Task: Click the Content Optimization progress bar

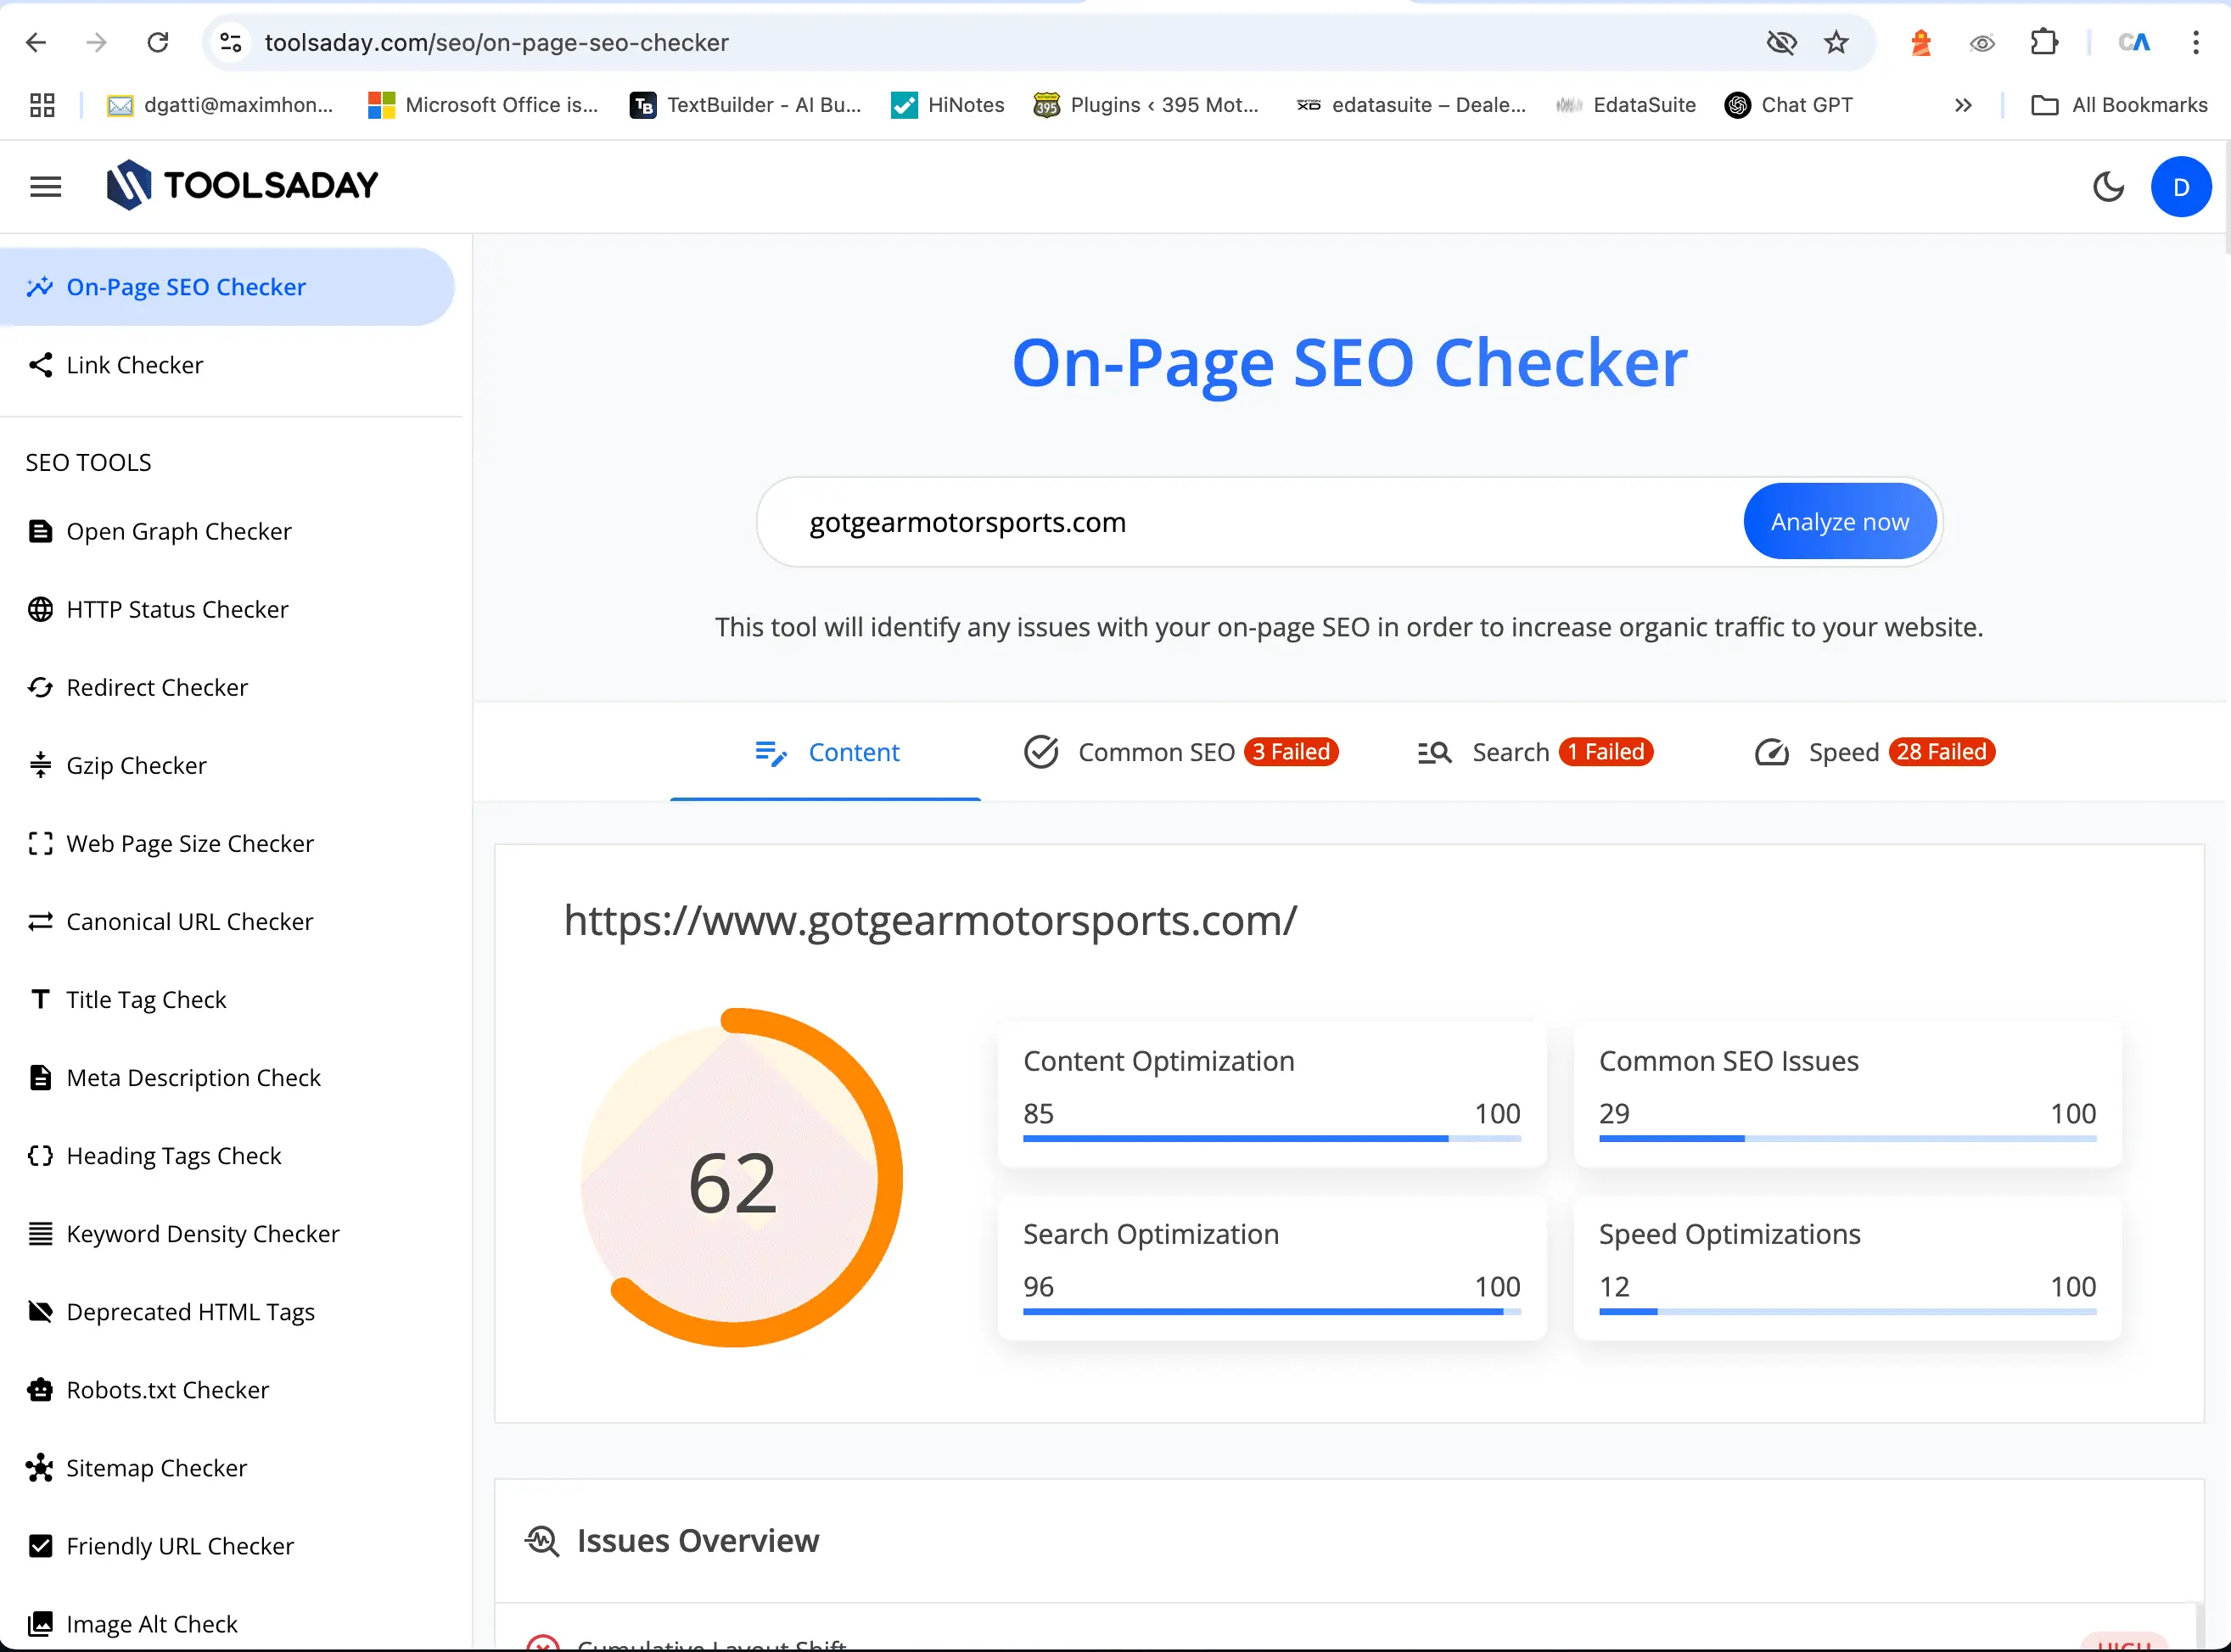Action: (1271, 1138)
